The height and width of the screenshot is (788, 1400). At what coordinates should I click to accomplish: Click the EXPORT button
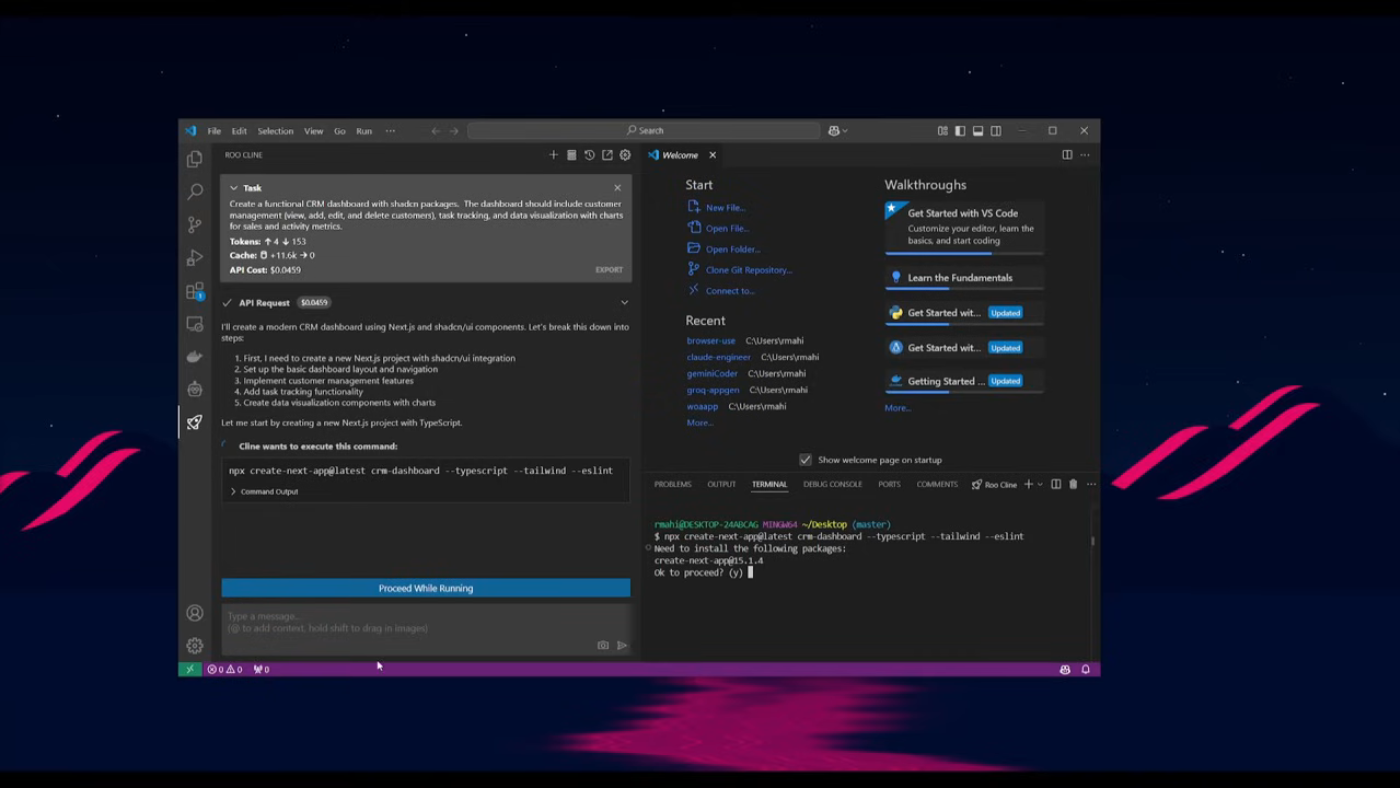(x=609, y=270)
